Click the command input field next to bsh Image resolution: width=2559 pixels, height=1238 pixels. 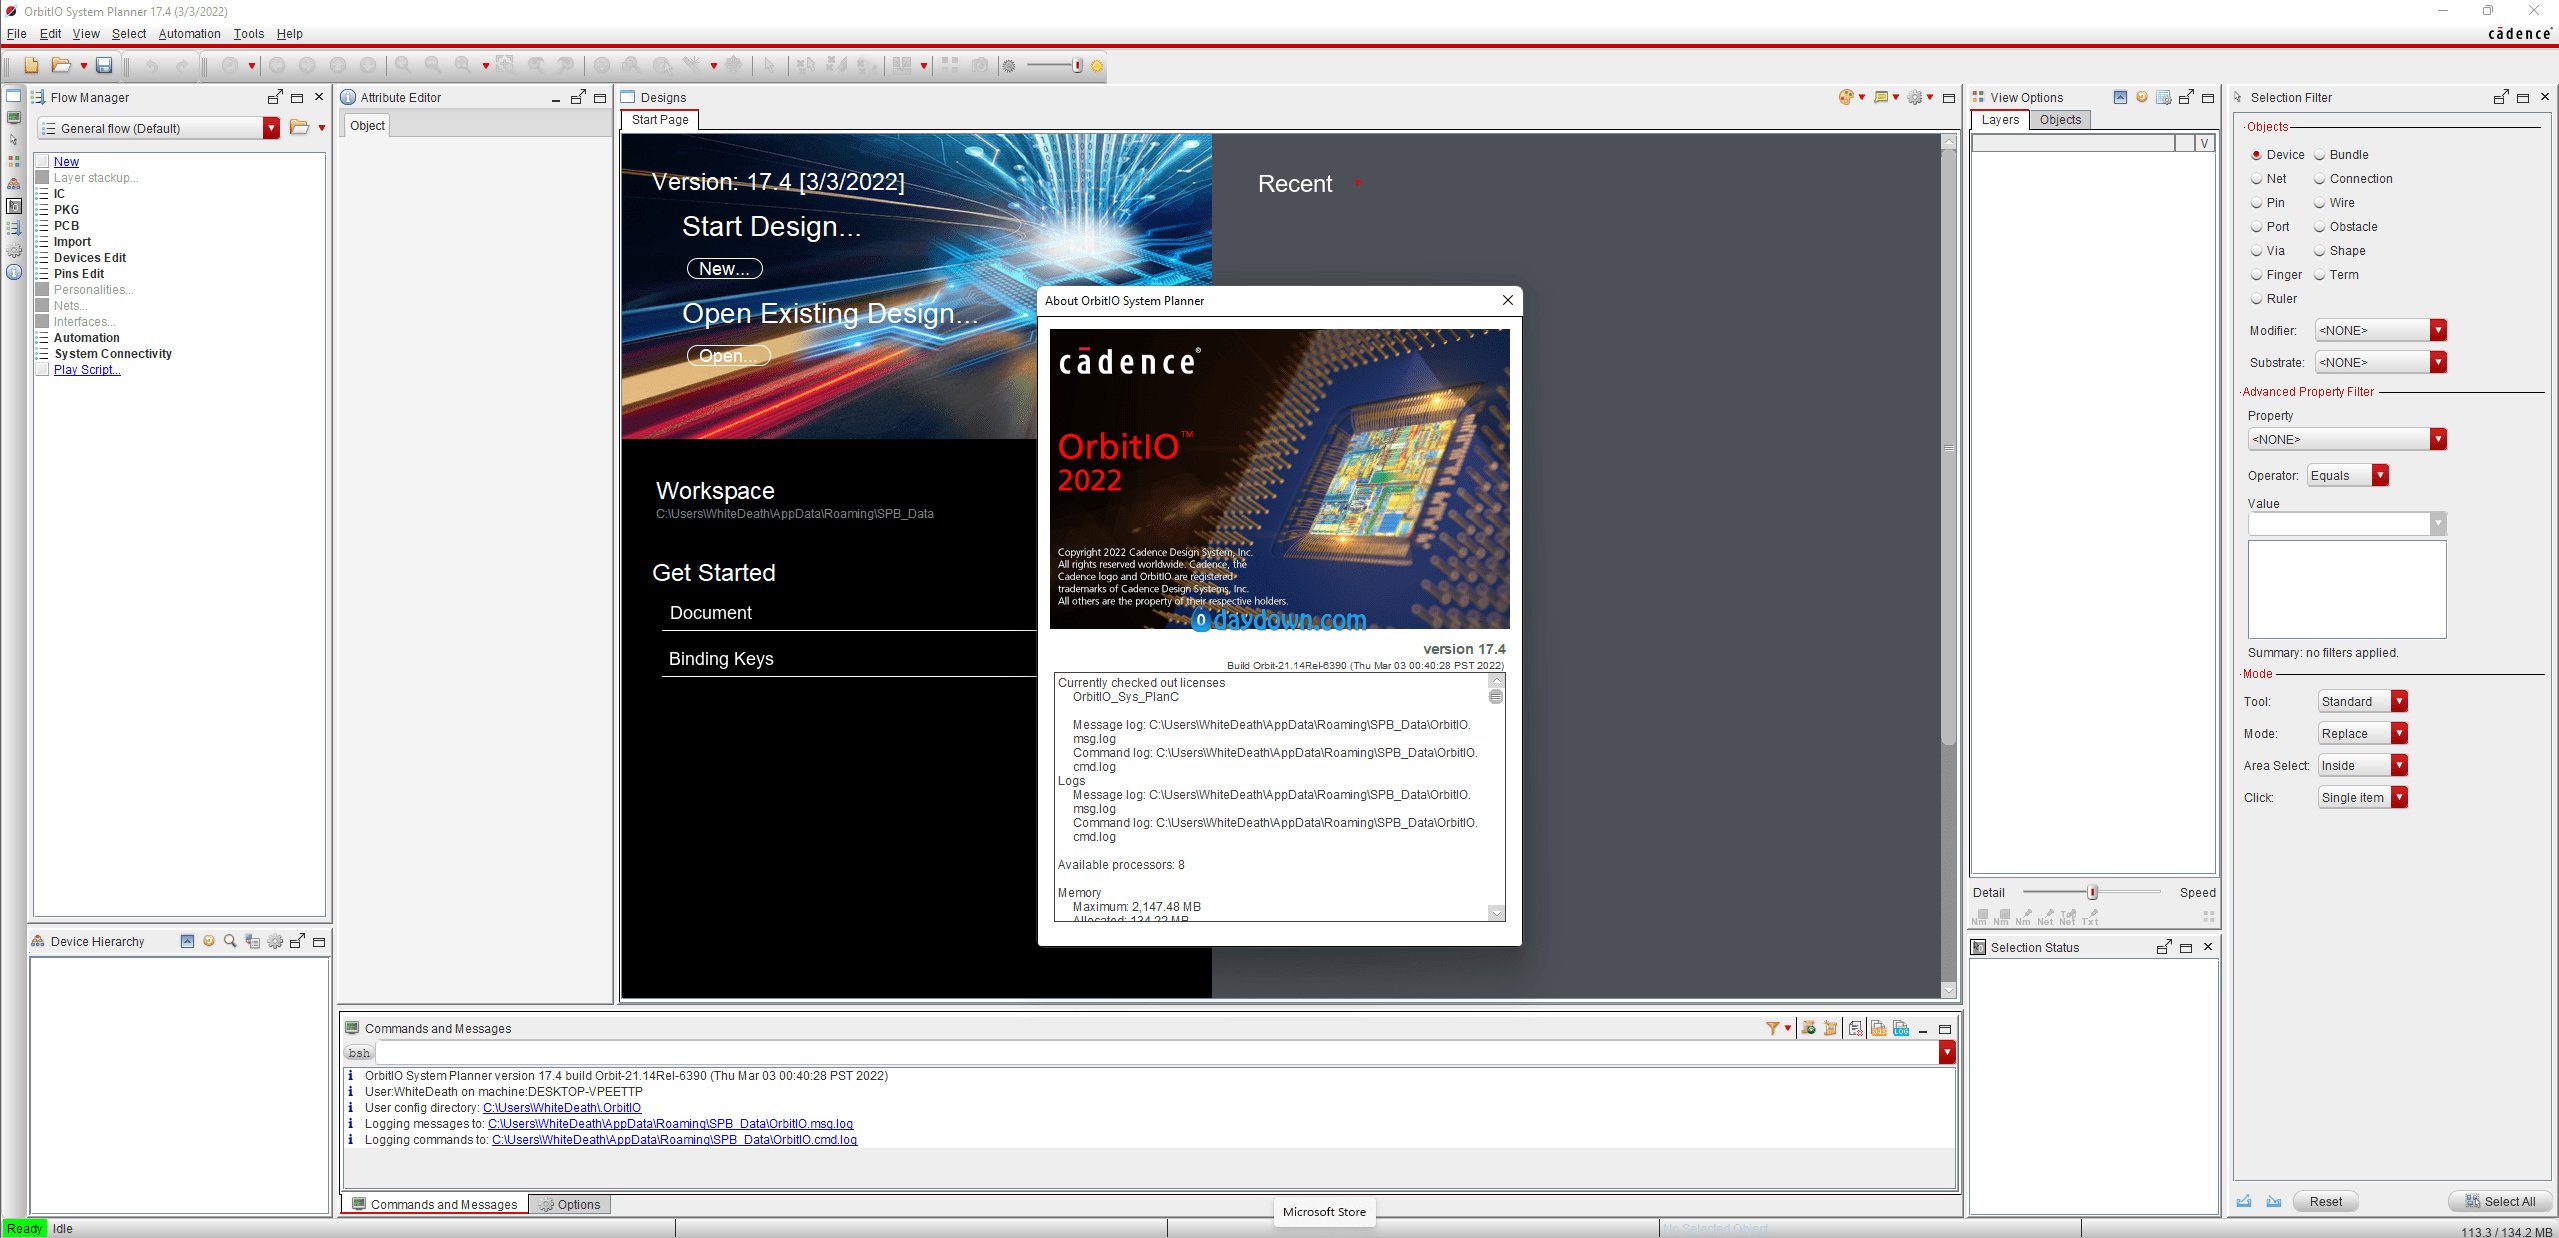(x=1156, y=1052)
